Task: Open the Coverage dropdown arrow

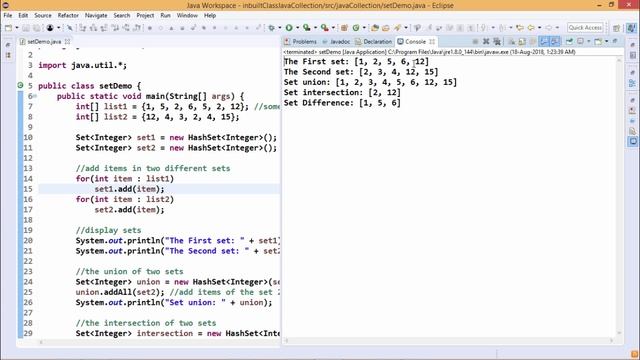Action: tap(315, 28)
